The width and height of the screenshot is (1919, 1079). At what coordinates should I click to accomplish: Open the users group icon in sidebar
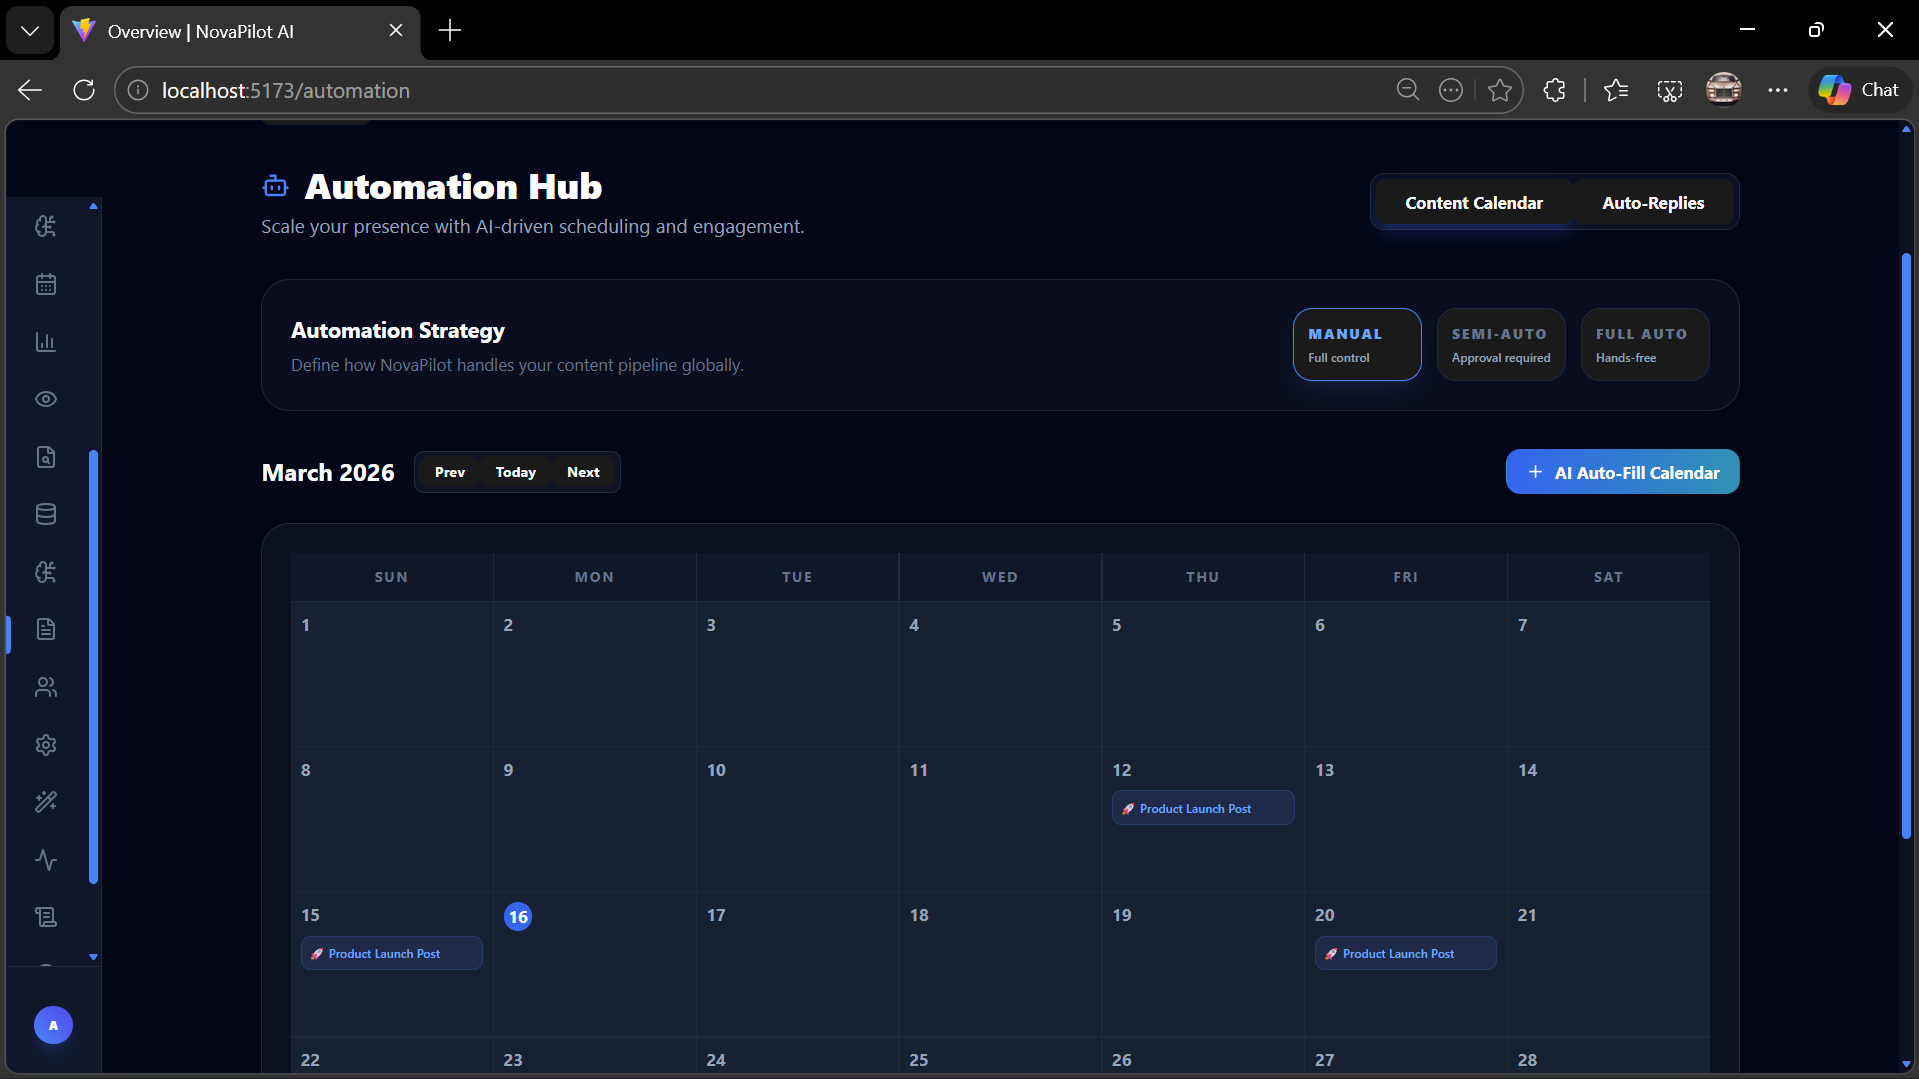pos(46,687)
